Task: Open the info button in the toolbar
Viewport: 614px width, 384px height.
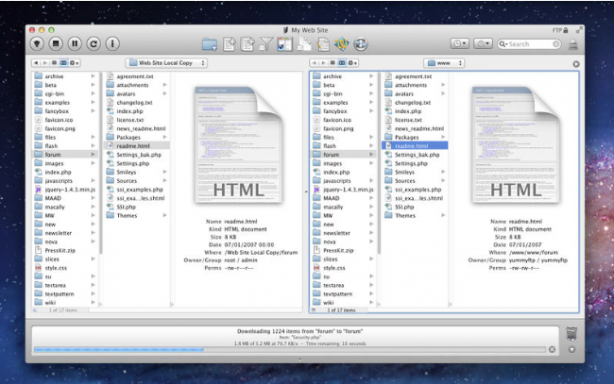Action: (112, 43)
